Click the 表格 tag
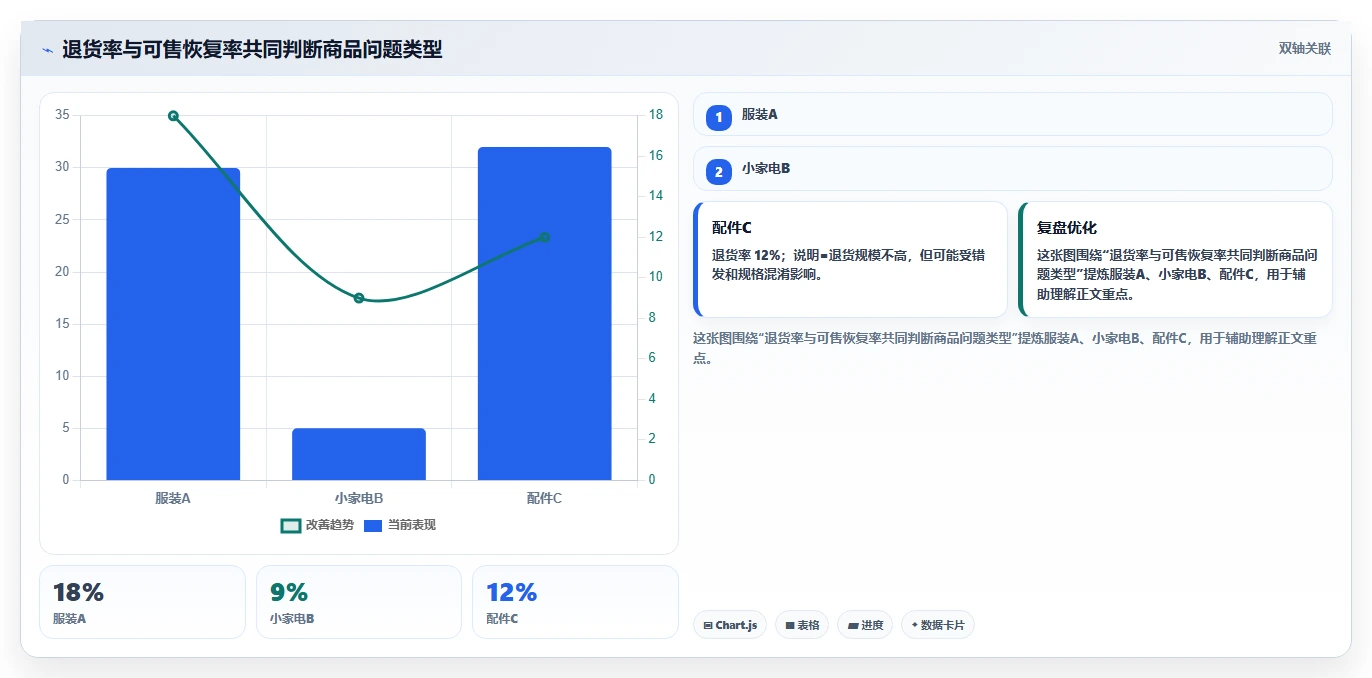This screenshot has width=1372, height=678. pos(802,625)
